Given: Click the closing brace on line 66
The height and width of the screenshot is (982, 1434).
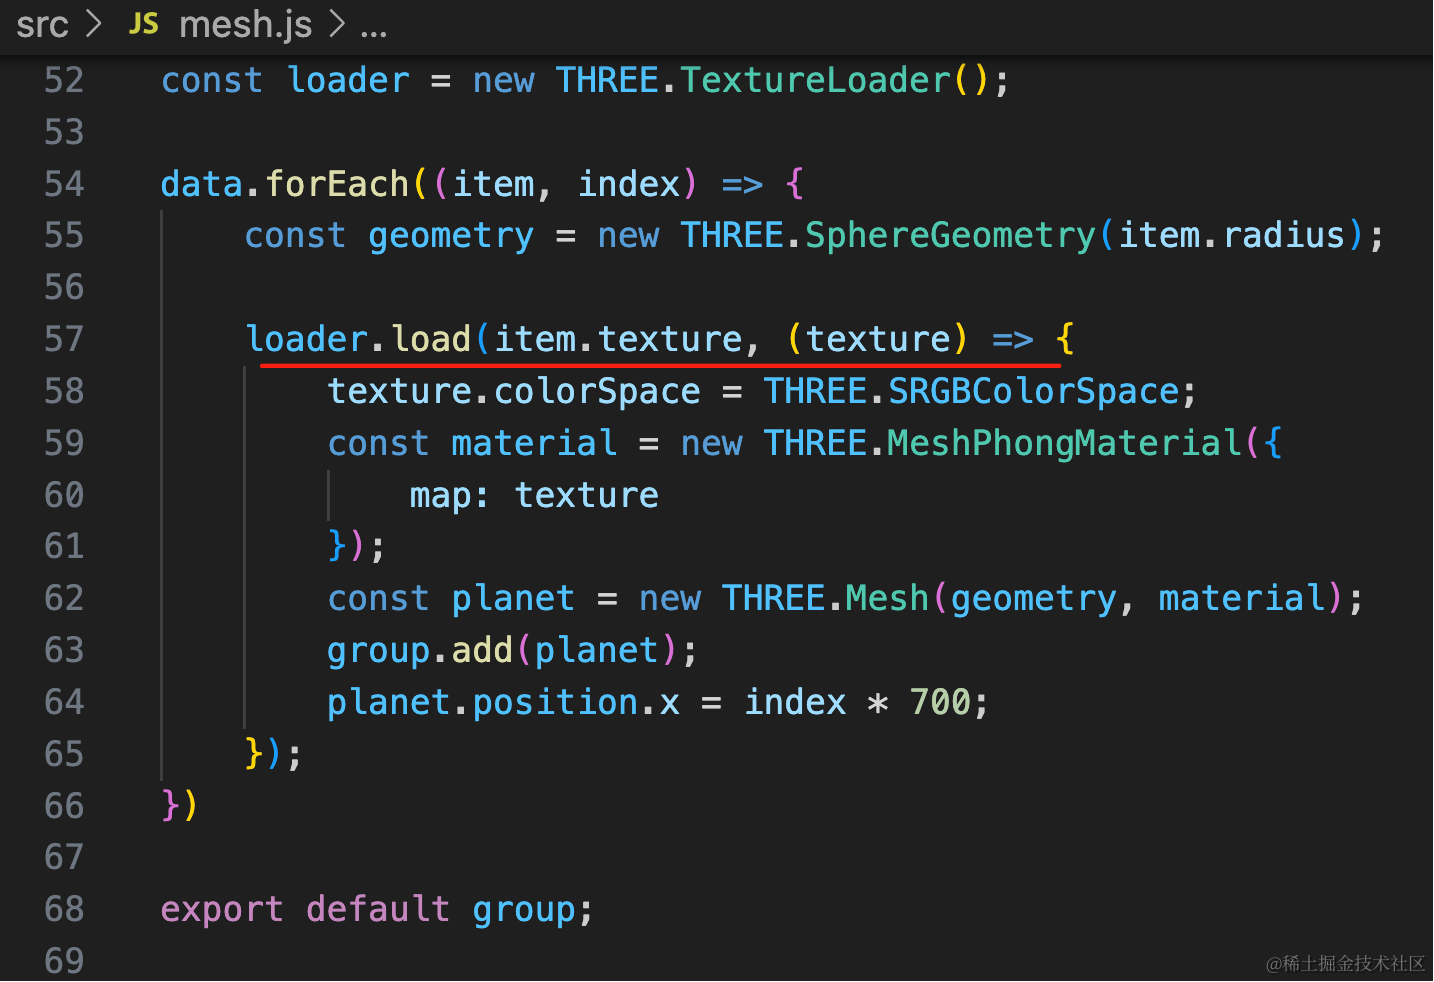Looking at the screenshot, I should pyautogui.click(x=170, y=805).
